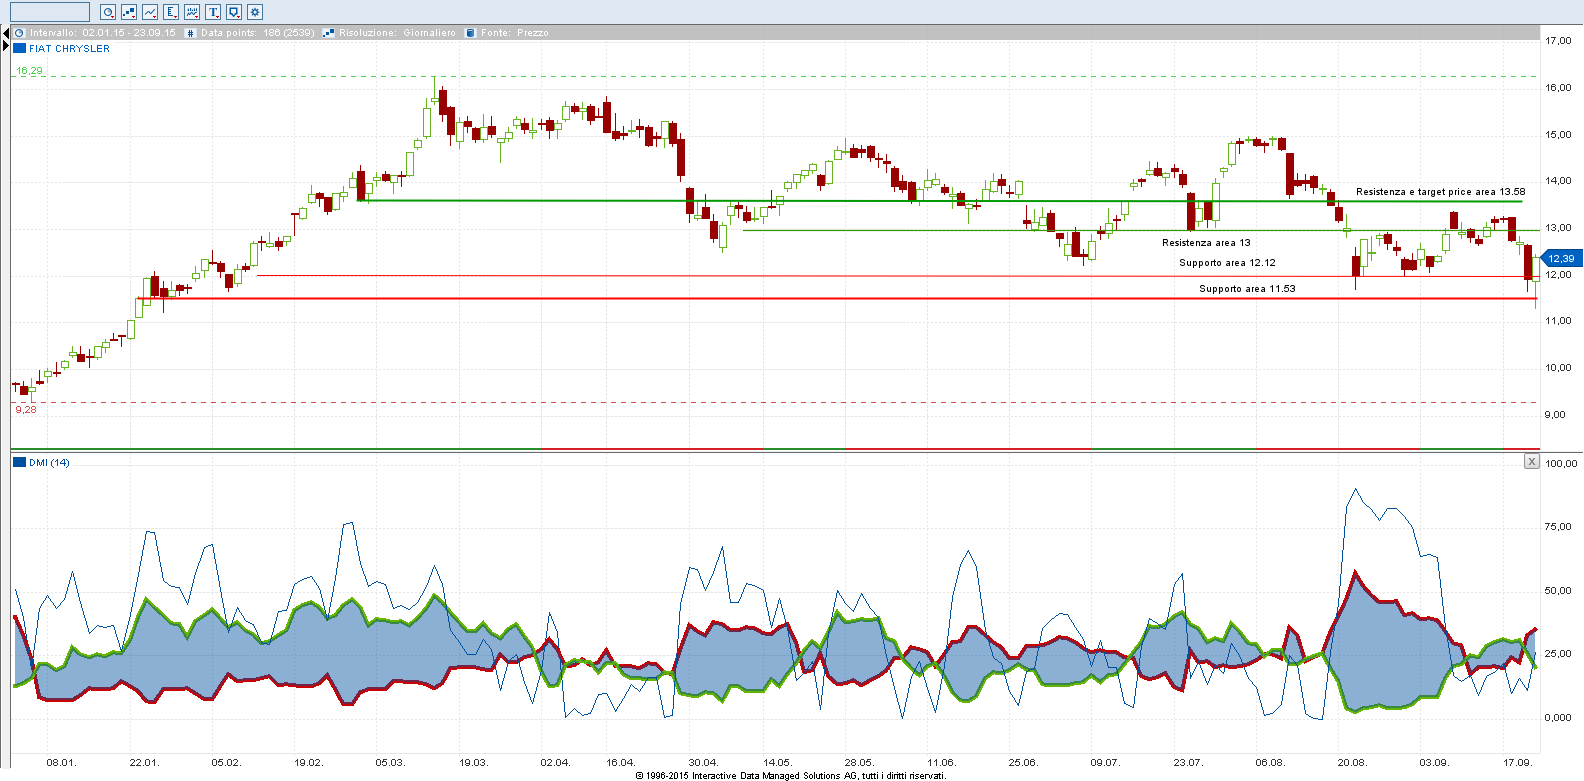Click the 17.09. date axis label
The height and width of the screenshot is (781, 1584).
tap(1518, 763)
